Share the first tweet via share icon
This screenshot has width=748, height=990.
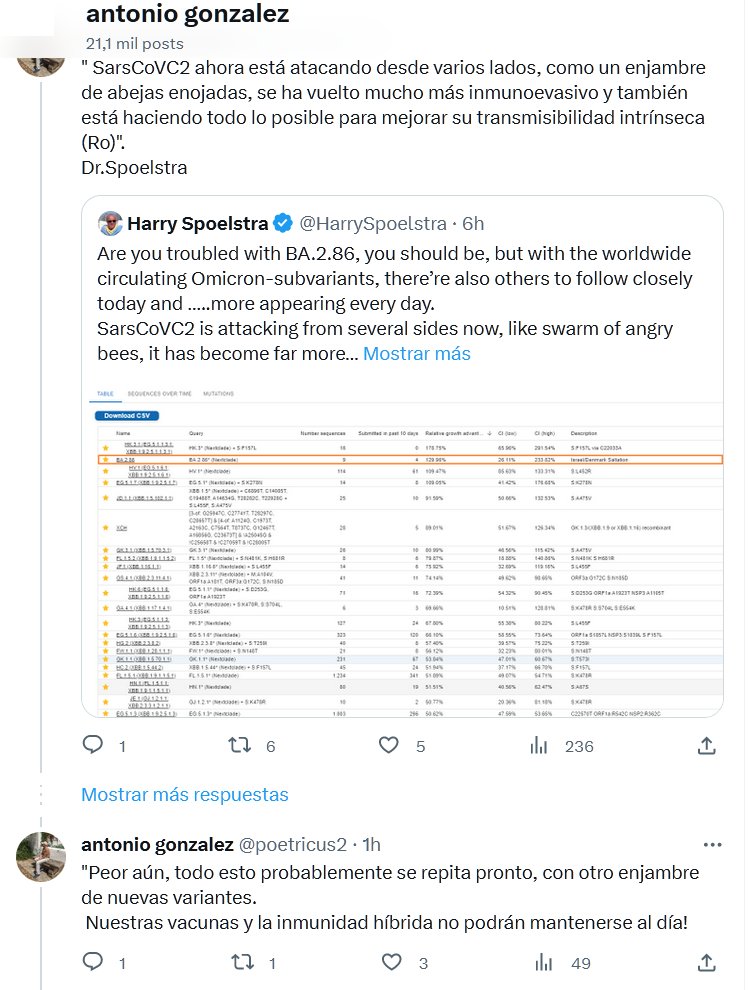click(706, 745)
